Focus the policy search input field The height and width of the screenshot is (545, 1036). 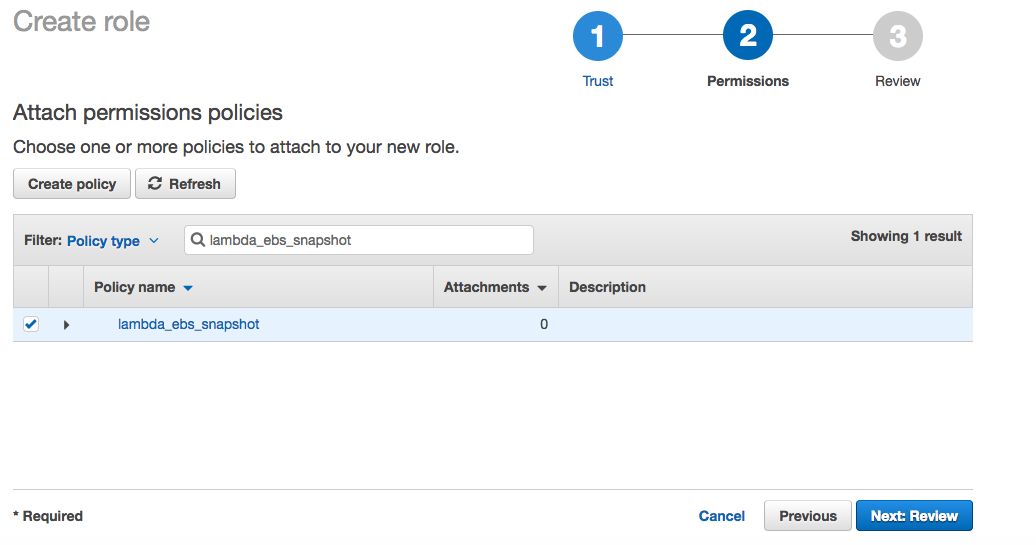[x=368, y=240]
